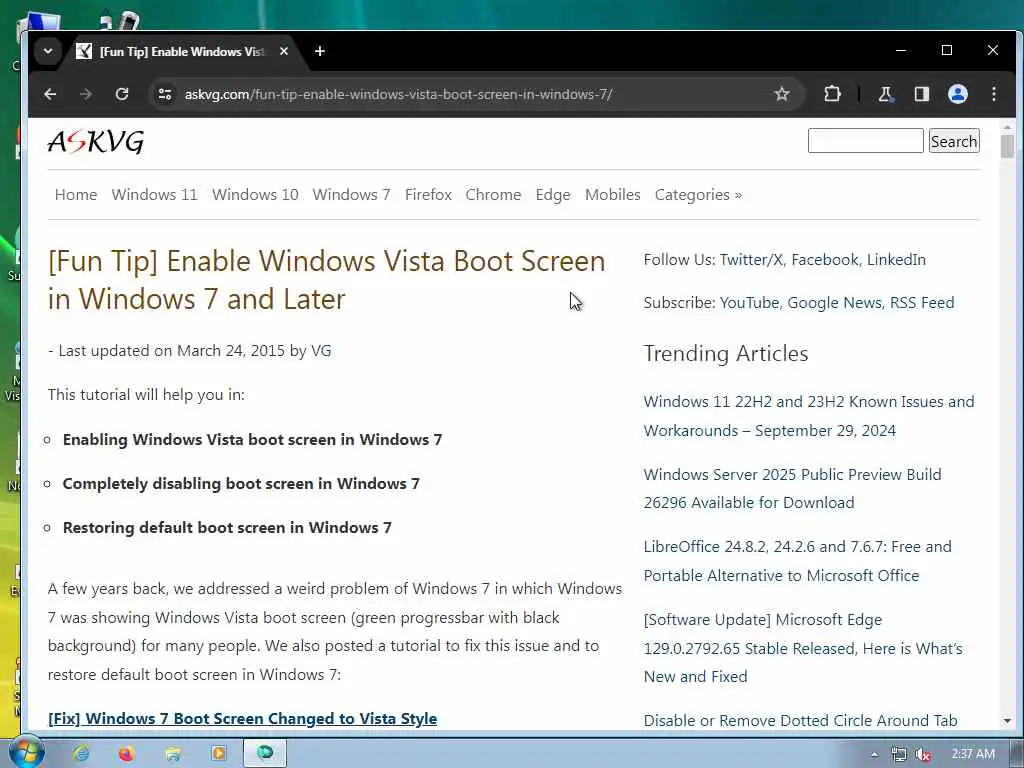The image size is (1024, 768).
Task: Click the 2:37 AM clock
Action: point(973,754)
